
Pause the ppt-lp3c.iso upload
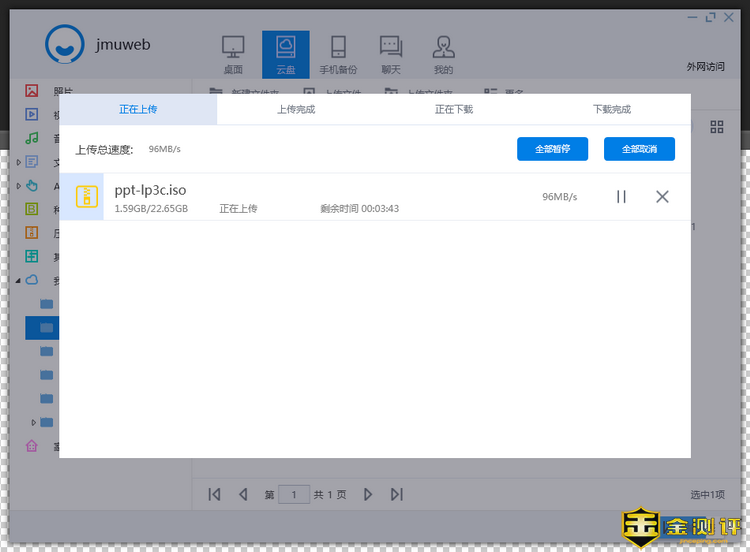pyautogui.click(x=621, y=197)
